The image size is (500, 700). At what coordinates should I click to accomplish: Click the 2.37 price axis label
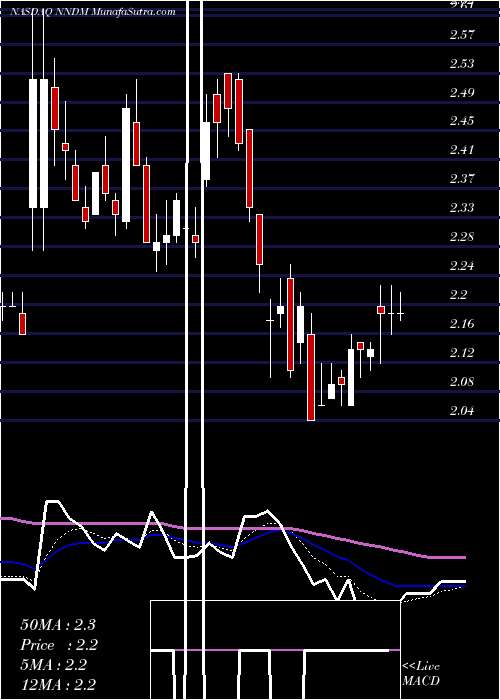coord(462,179)
